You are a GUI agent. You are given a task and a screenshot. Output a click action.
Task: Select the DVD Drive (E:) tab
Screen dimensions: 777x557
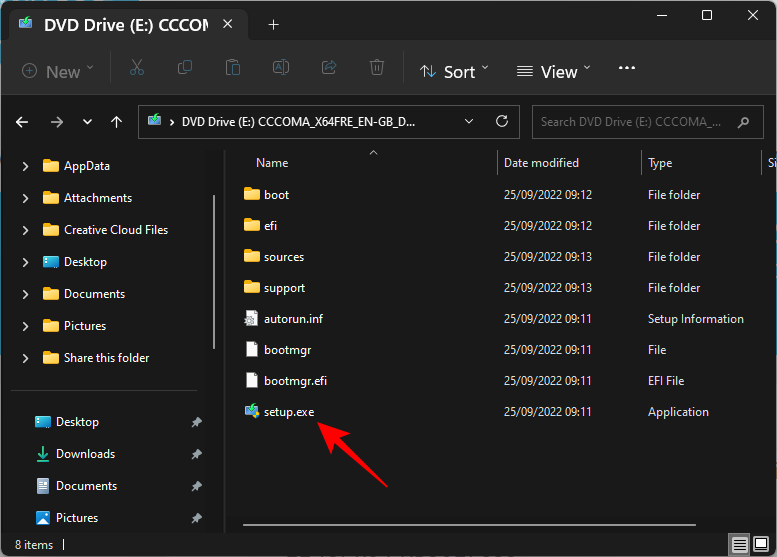tap(126, 25)
